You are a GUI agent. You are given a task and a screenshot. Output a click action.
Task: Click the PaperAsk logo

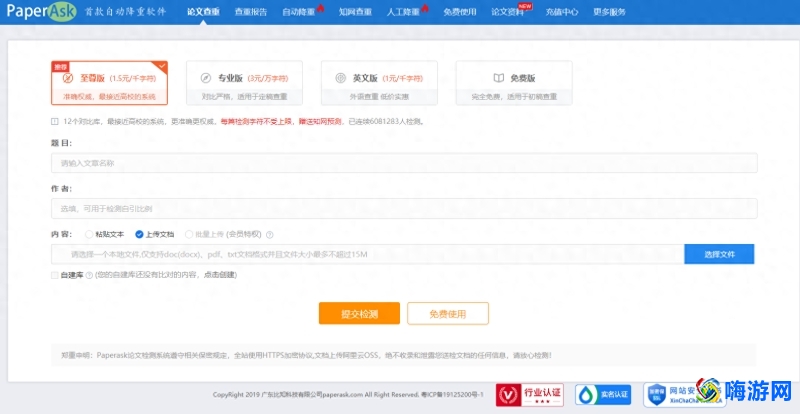coord(42,11)
